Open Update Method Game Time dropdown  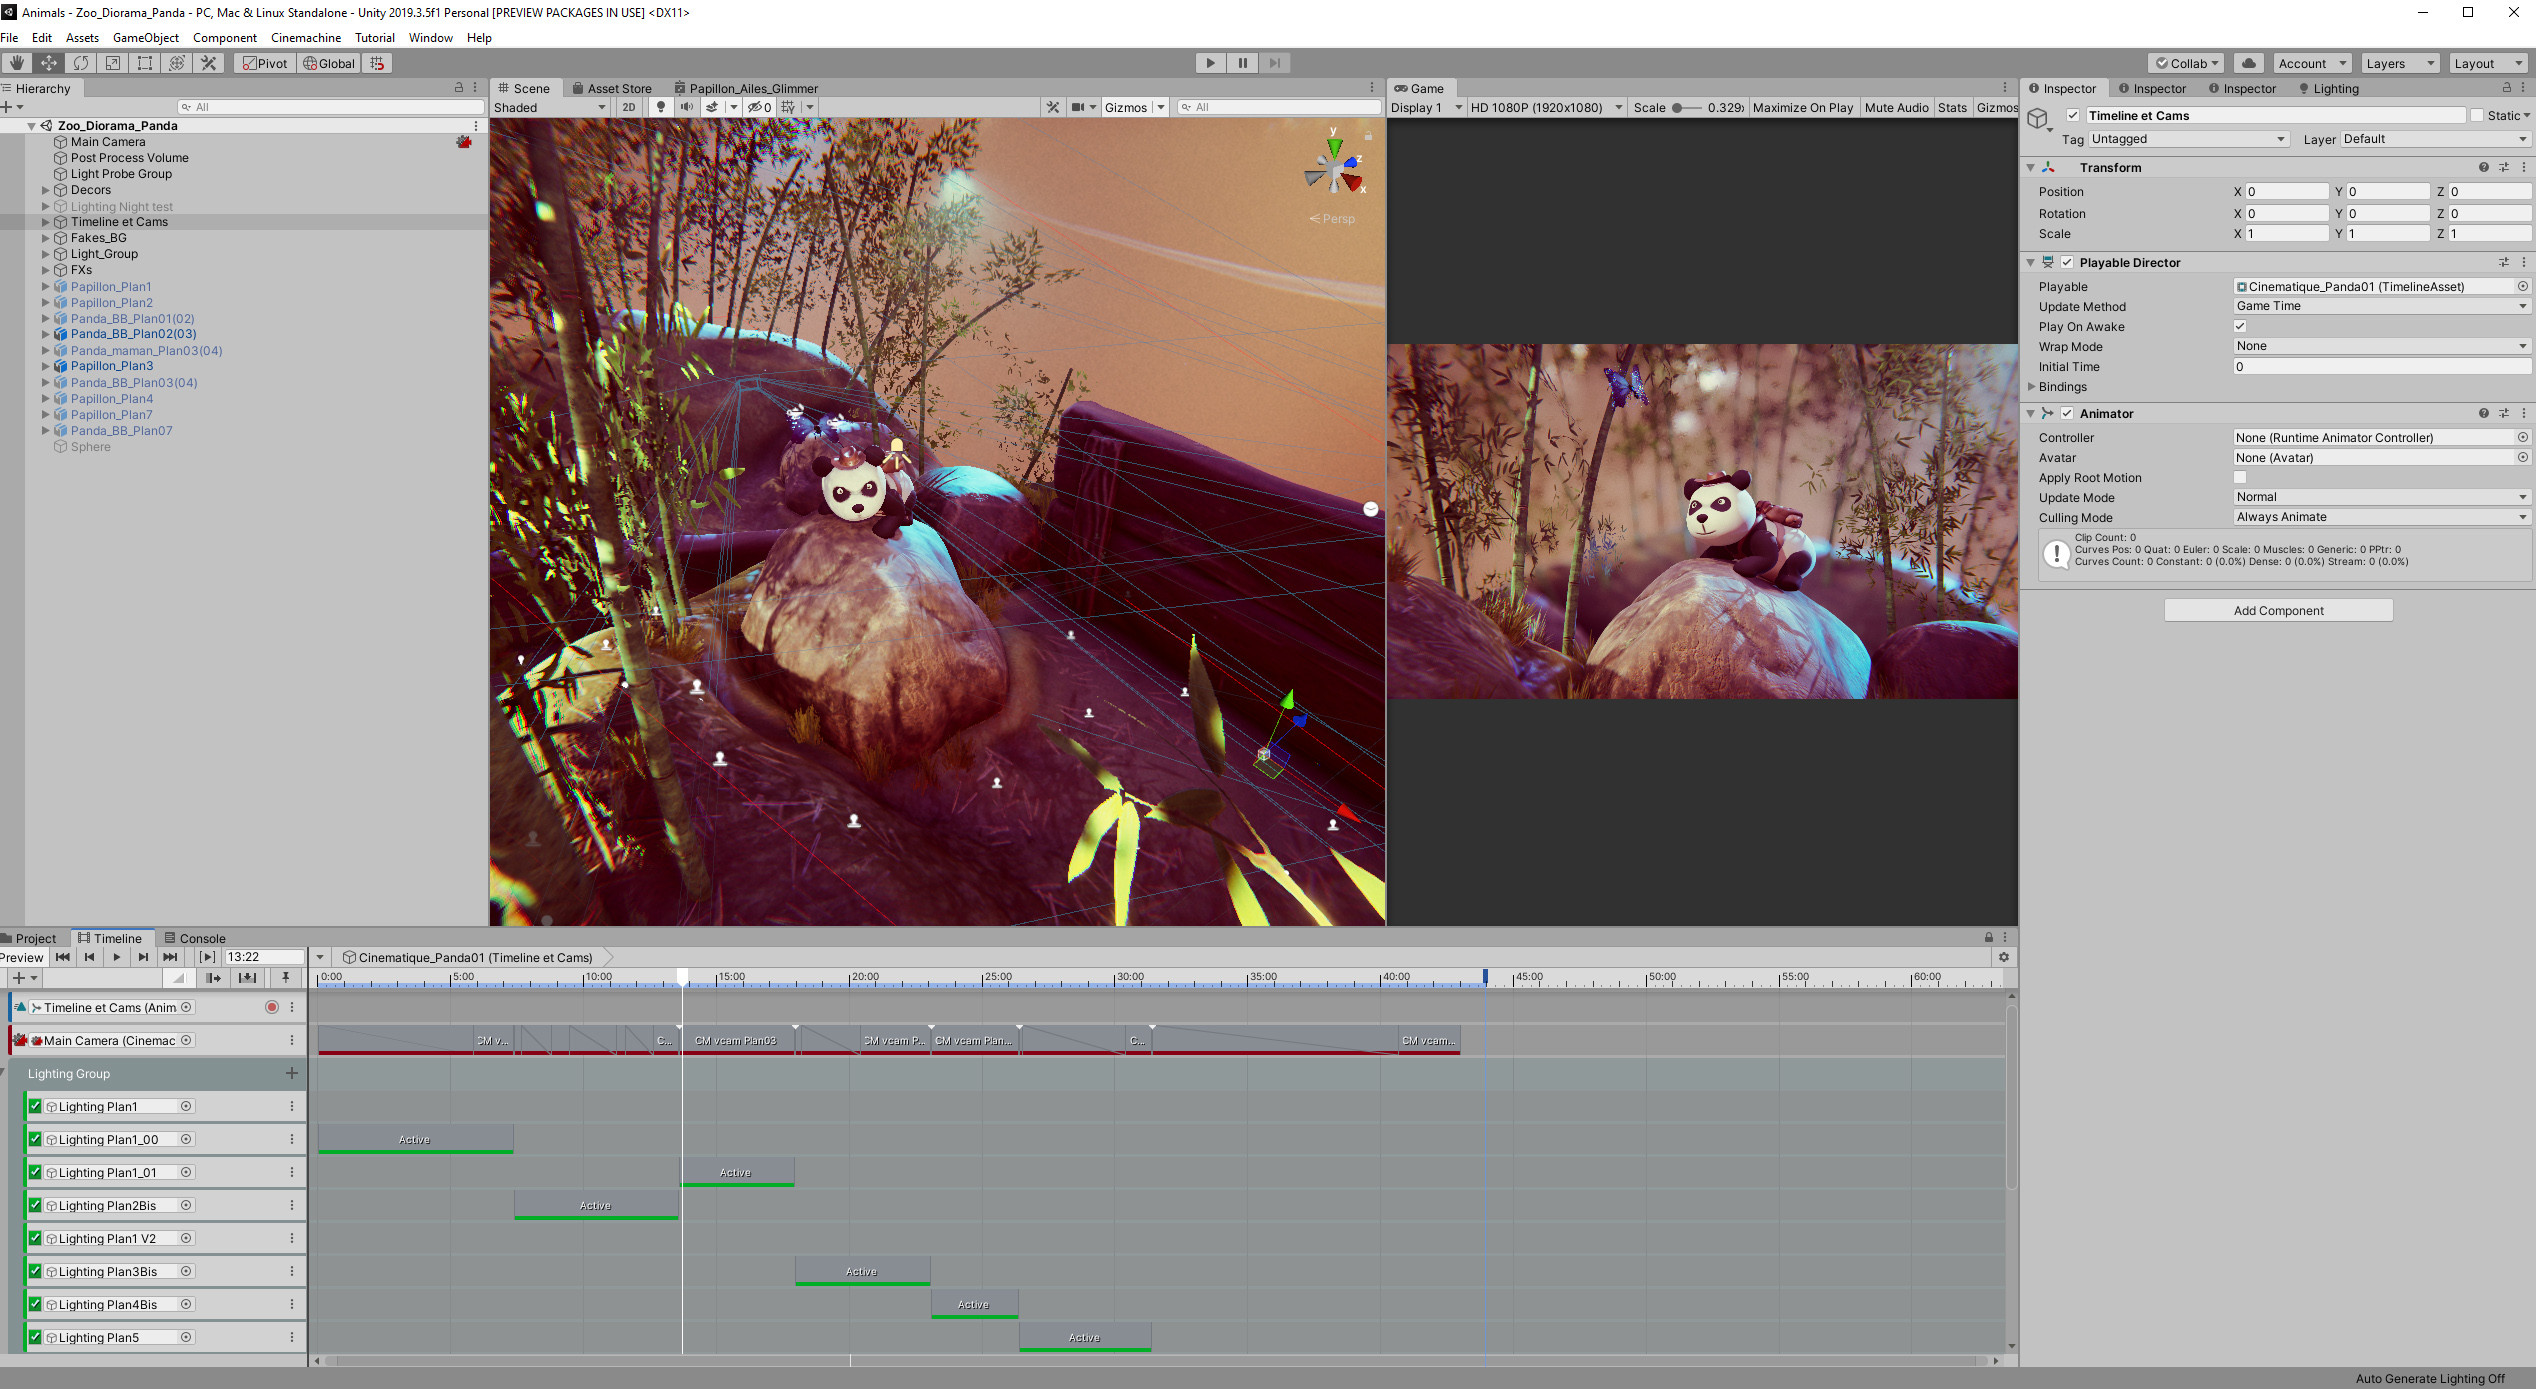(2382, 306)
